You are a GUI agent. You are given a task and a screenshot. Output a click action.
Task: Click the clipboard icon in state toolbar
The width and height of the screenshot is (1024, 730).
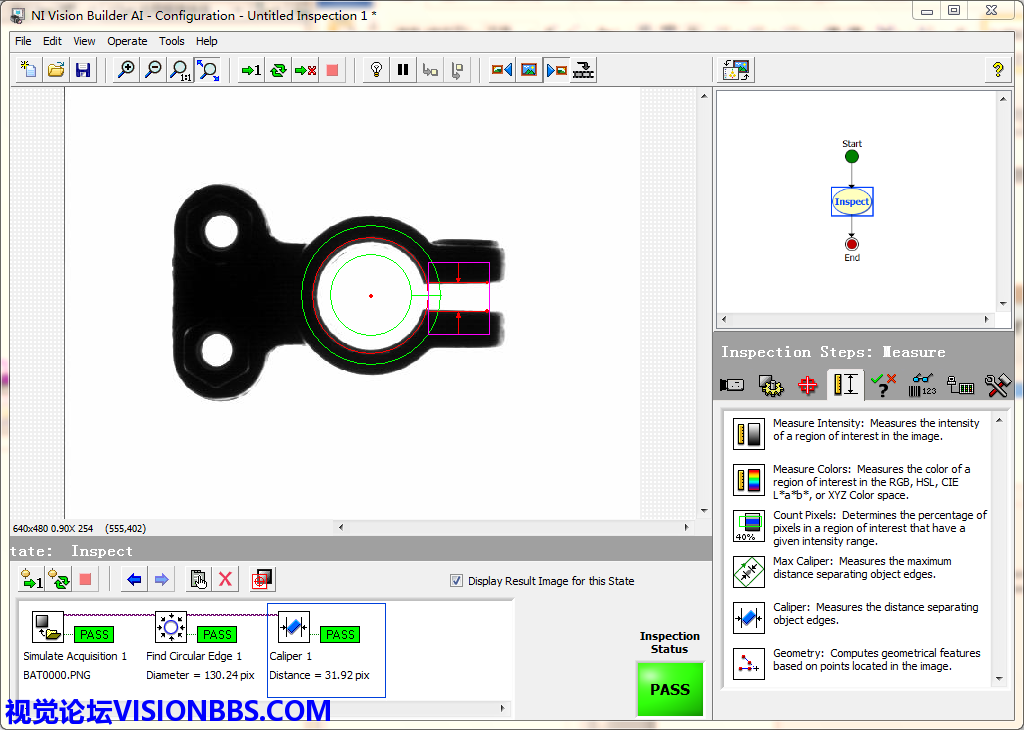click(x=198, y=579)
